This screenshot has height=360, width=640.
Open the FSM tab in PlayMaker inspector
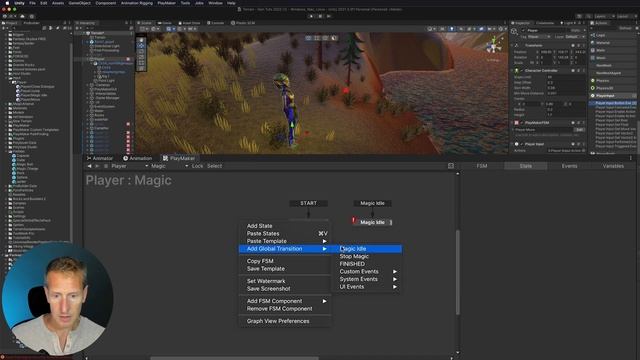(482, 166)
